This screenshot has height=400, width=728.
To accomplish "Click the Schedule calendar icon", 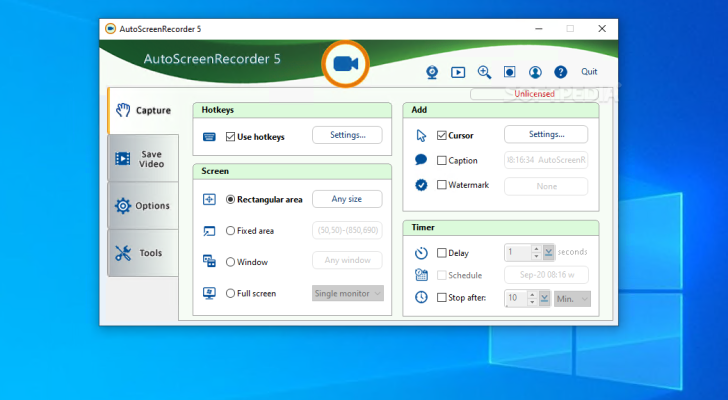I will click(421, 275).
